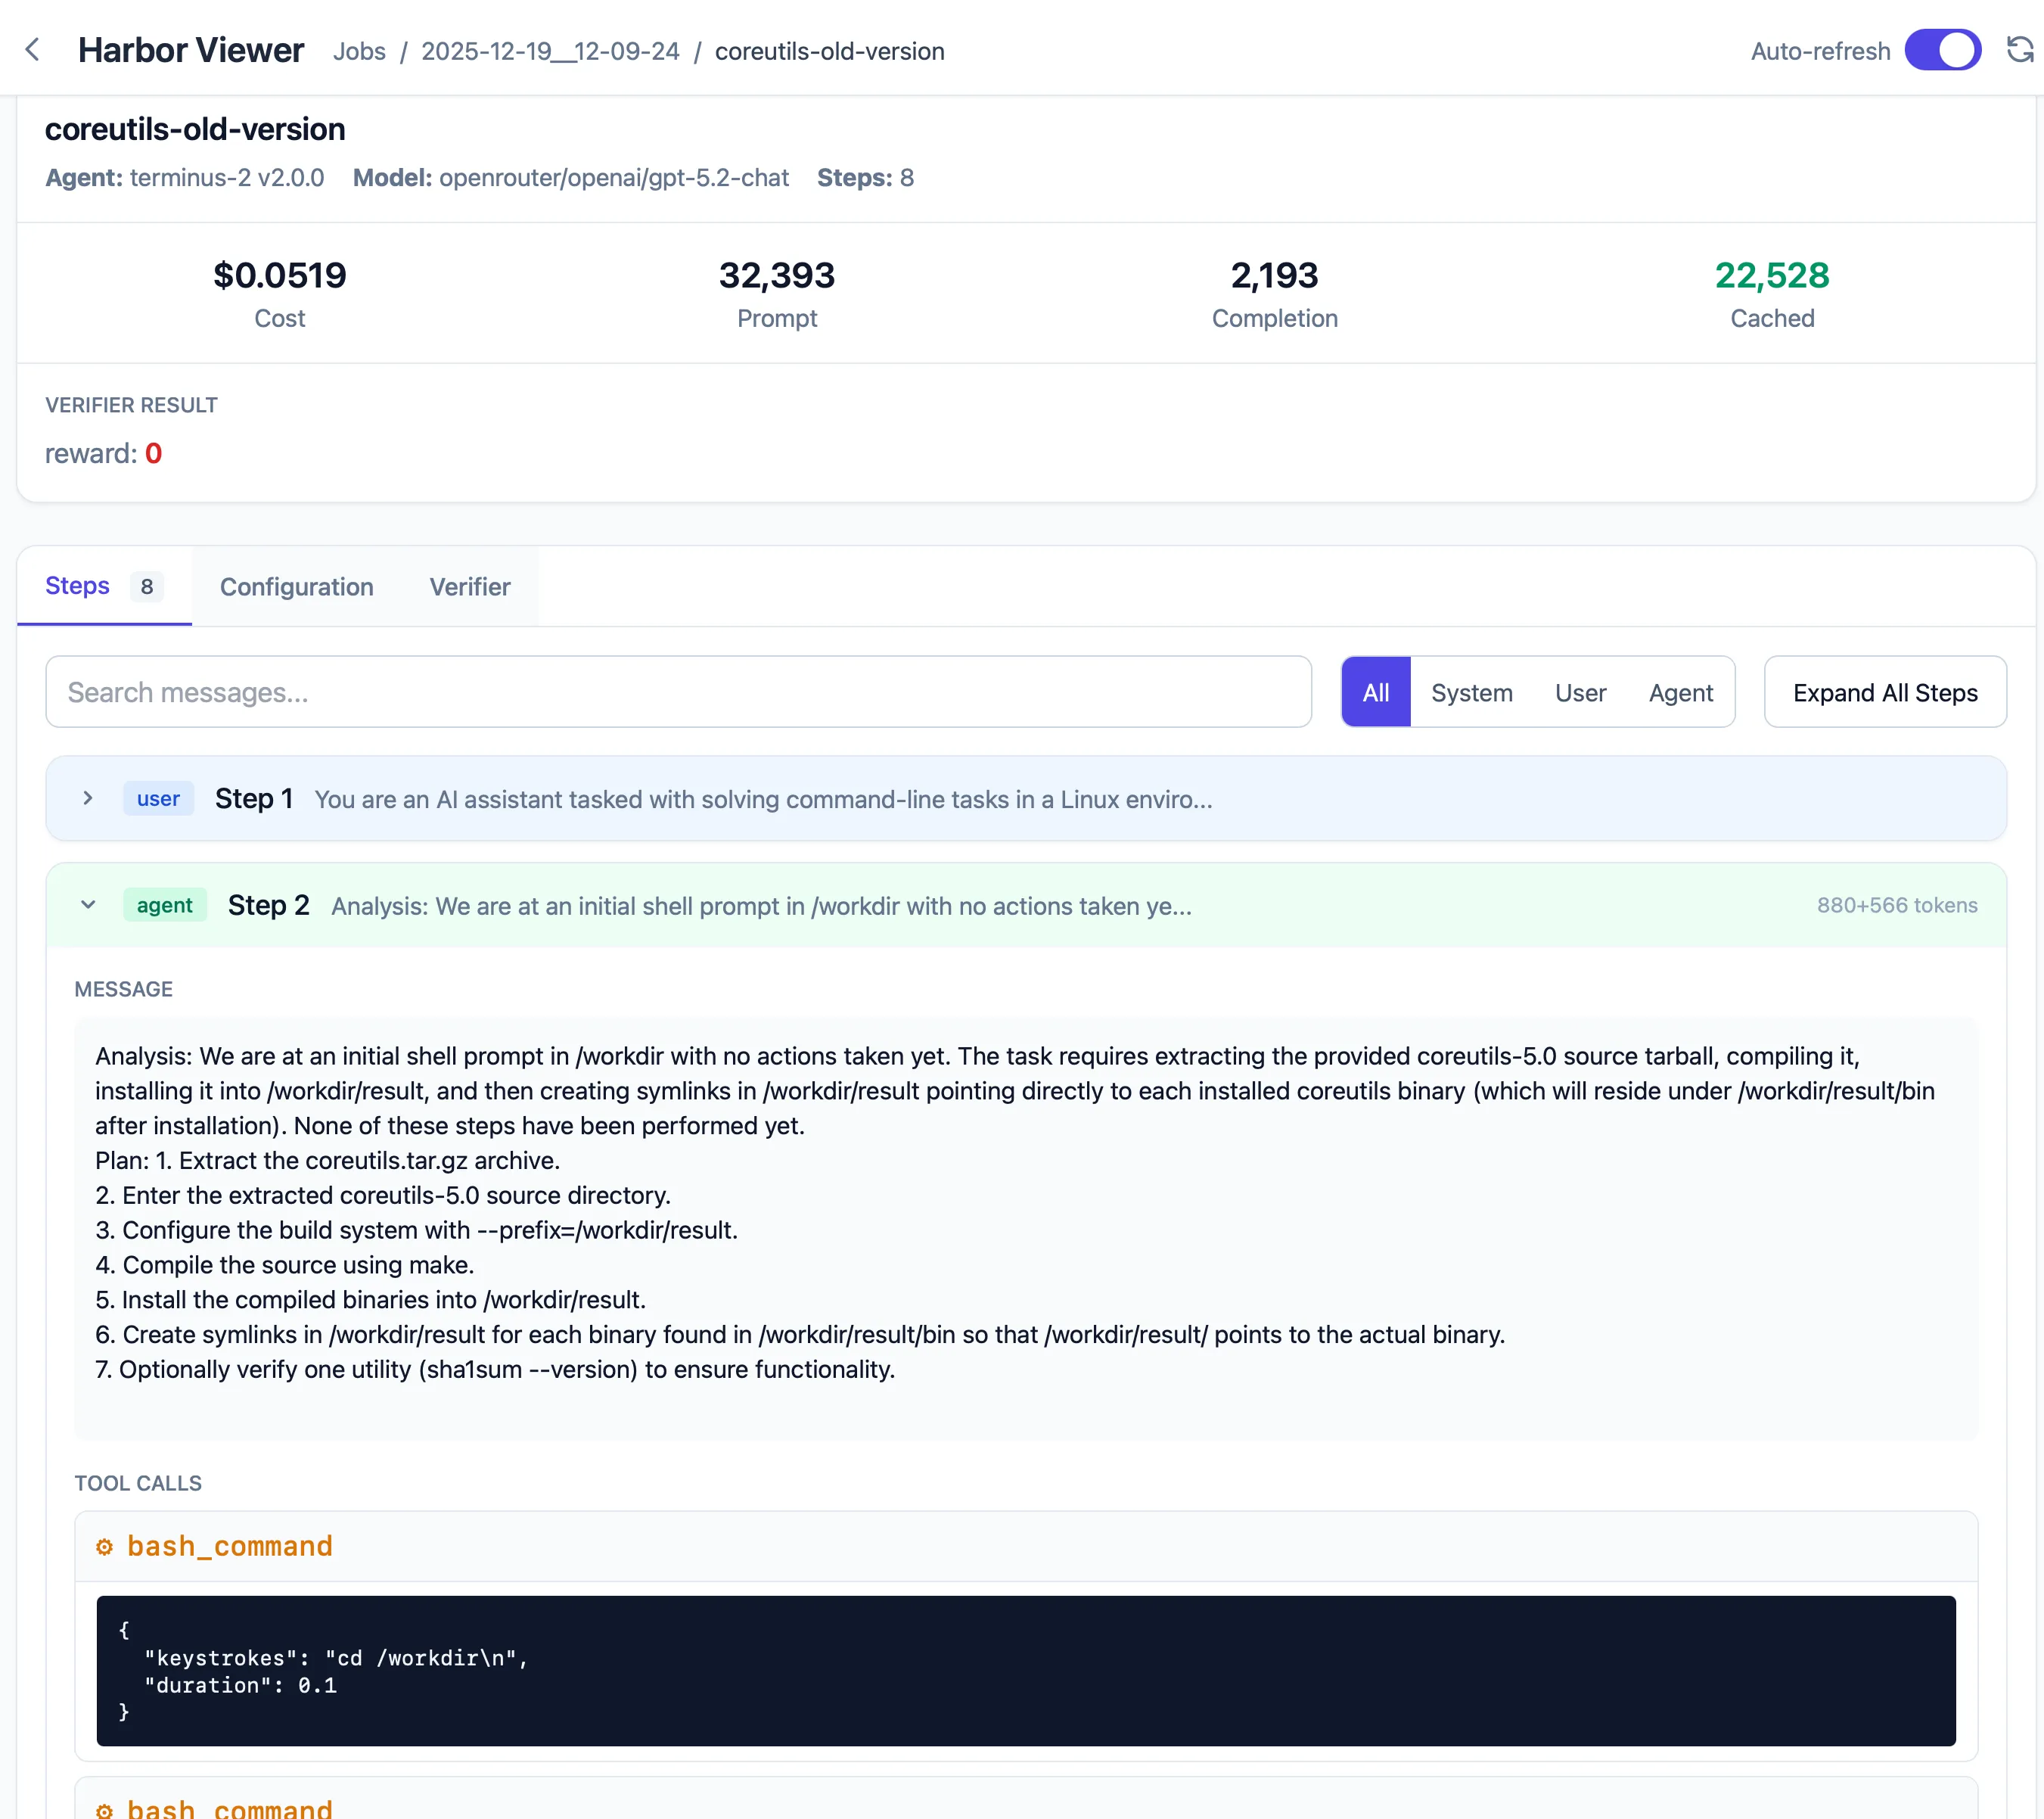
Task: Click the back arrow icon
Action: (x=33, y=50)
